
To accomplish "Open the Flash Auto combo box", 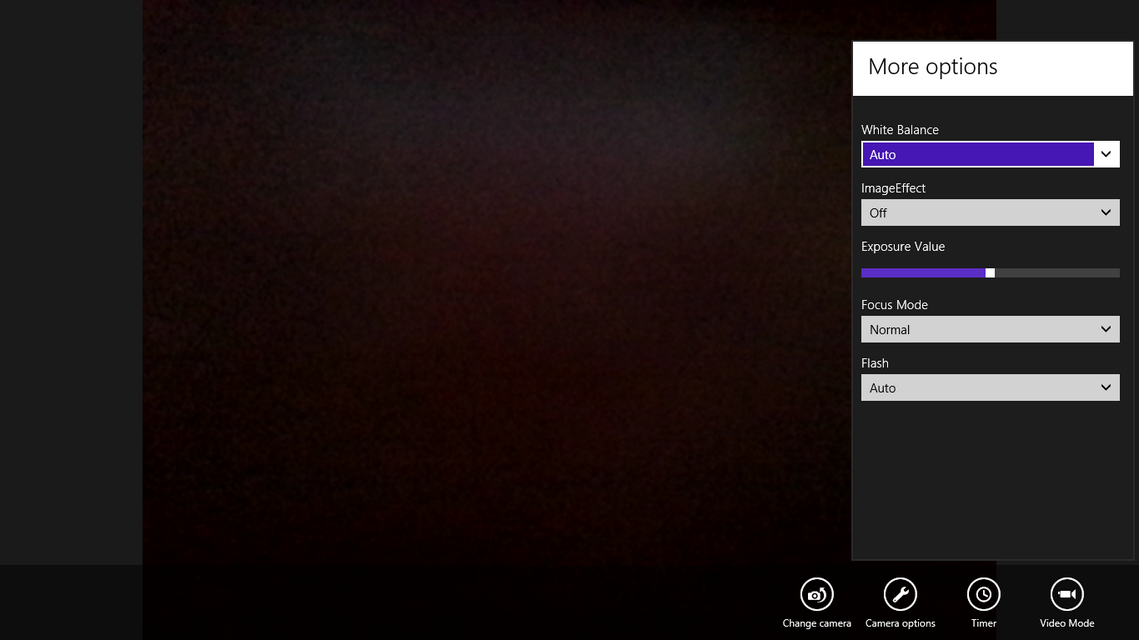I will pos(977,388).
